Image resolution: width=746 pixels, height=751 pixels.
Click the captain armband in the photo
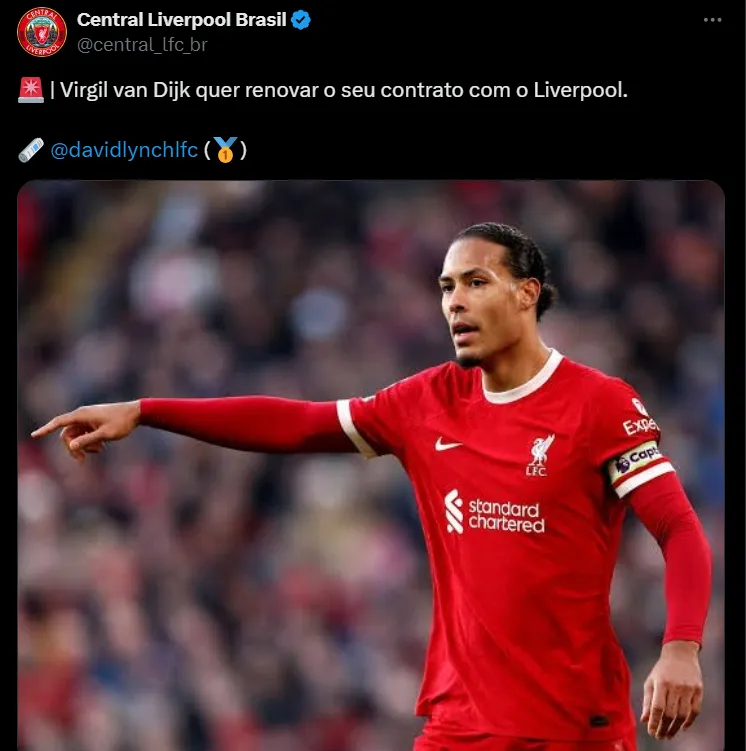(x=639, y=467)
